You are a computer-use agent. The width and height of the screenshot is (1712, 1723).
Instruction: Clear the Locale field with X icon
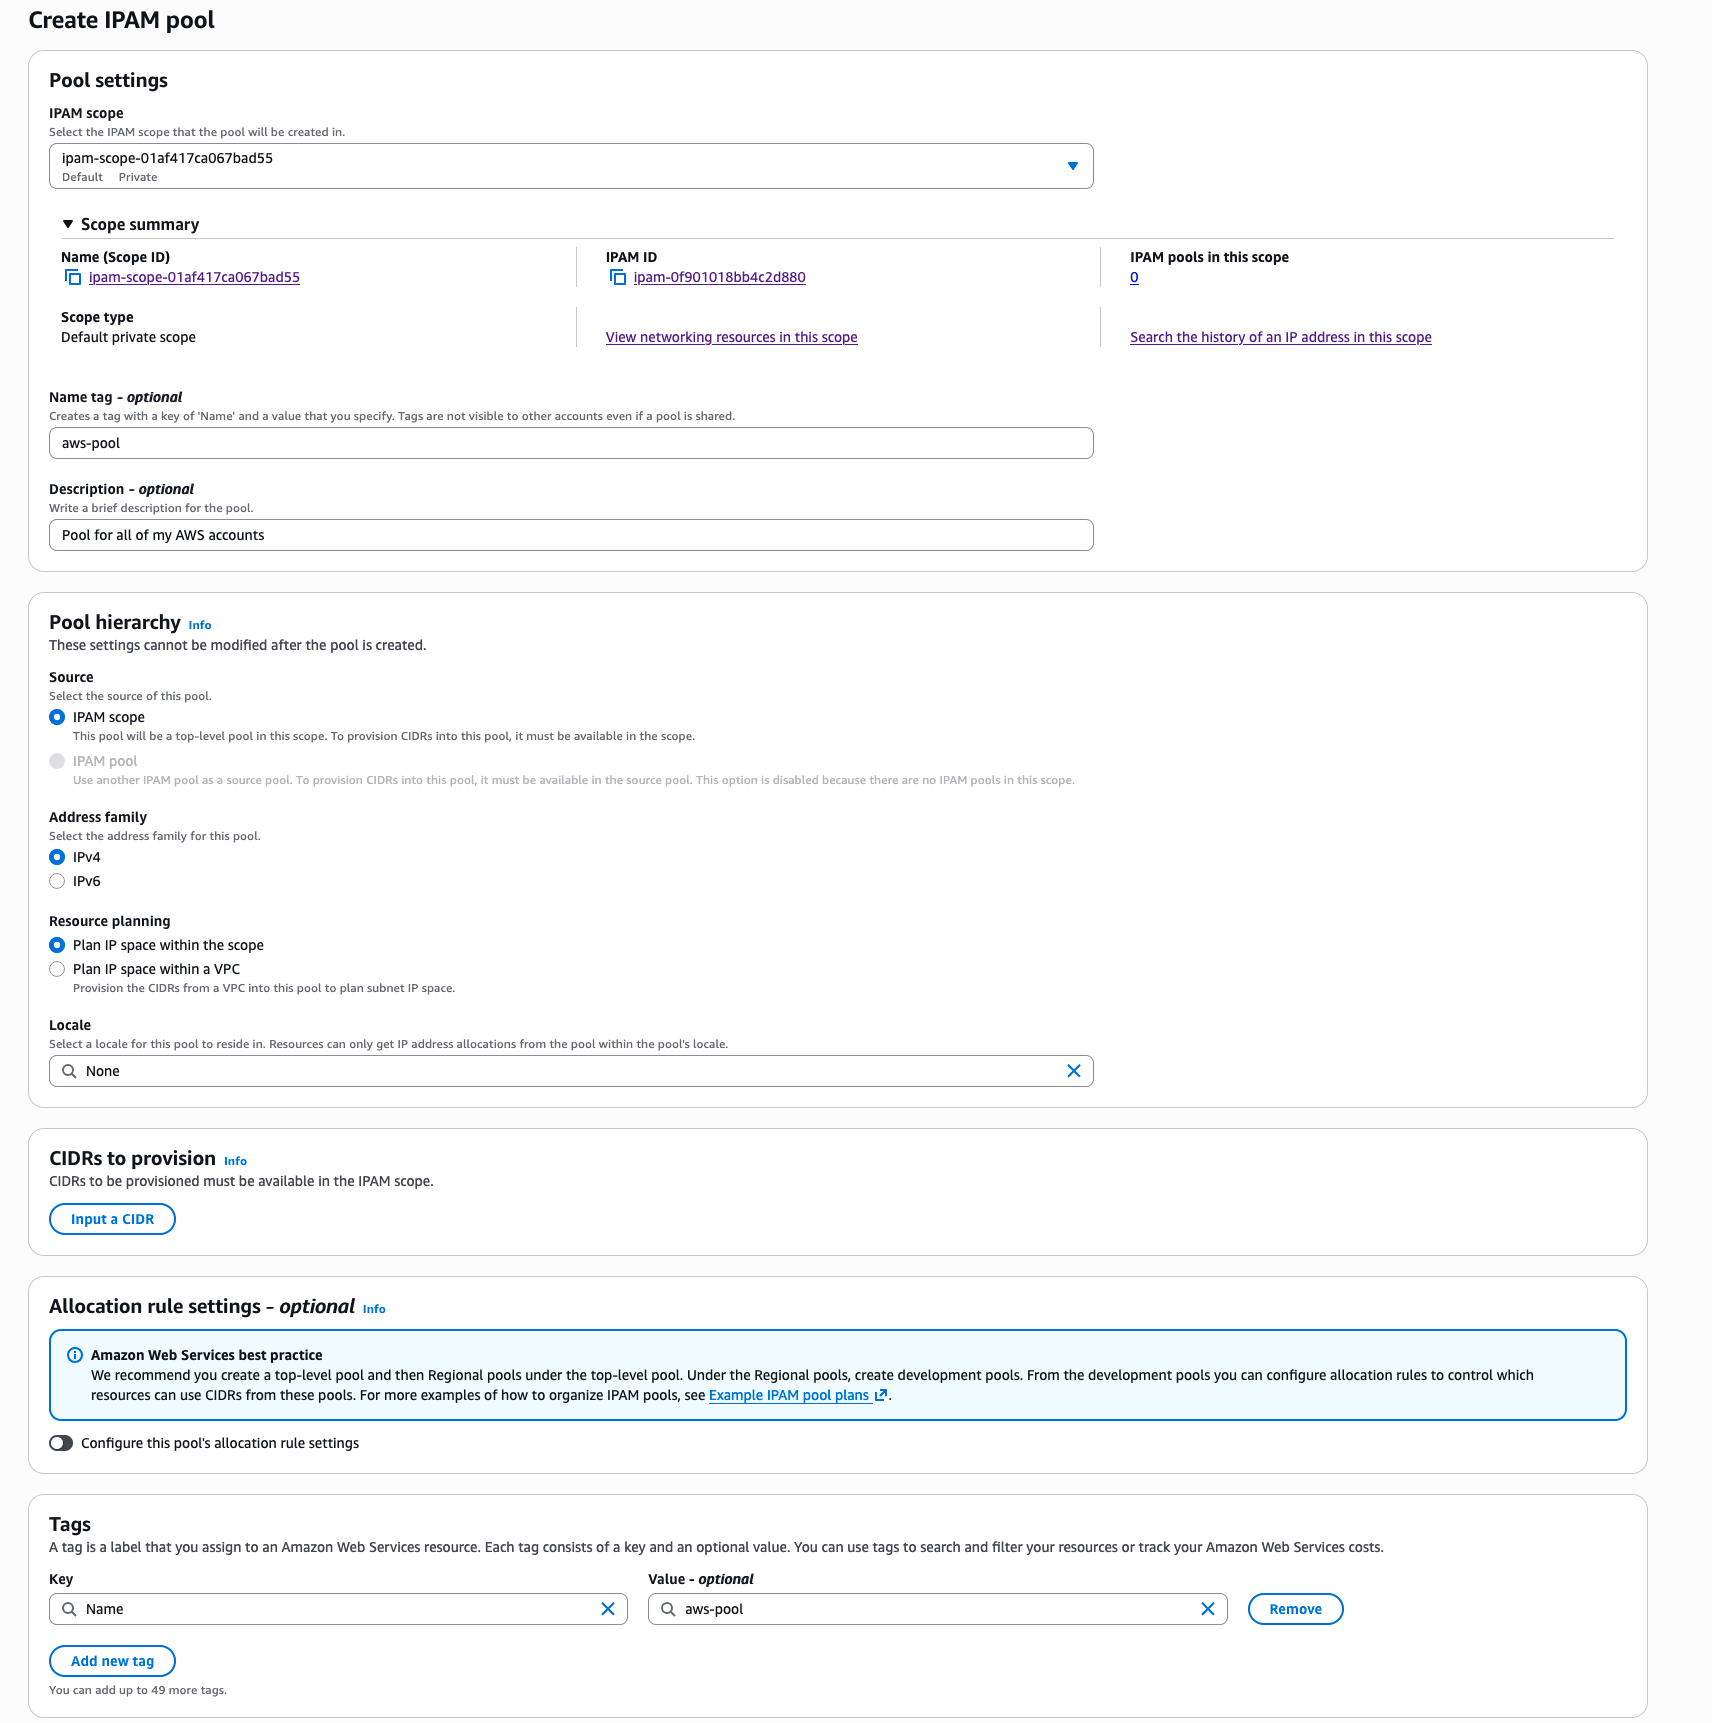point(1074,1071)
